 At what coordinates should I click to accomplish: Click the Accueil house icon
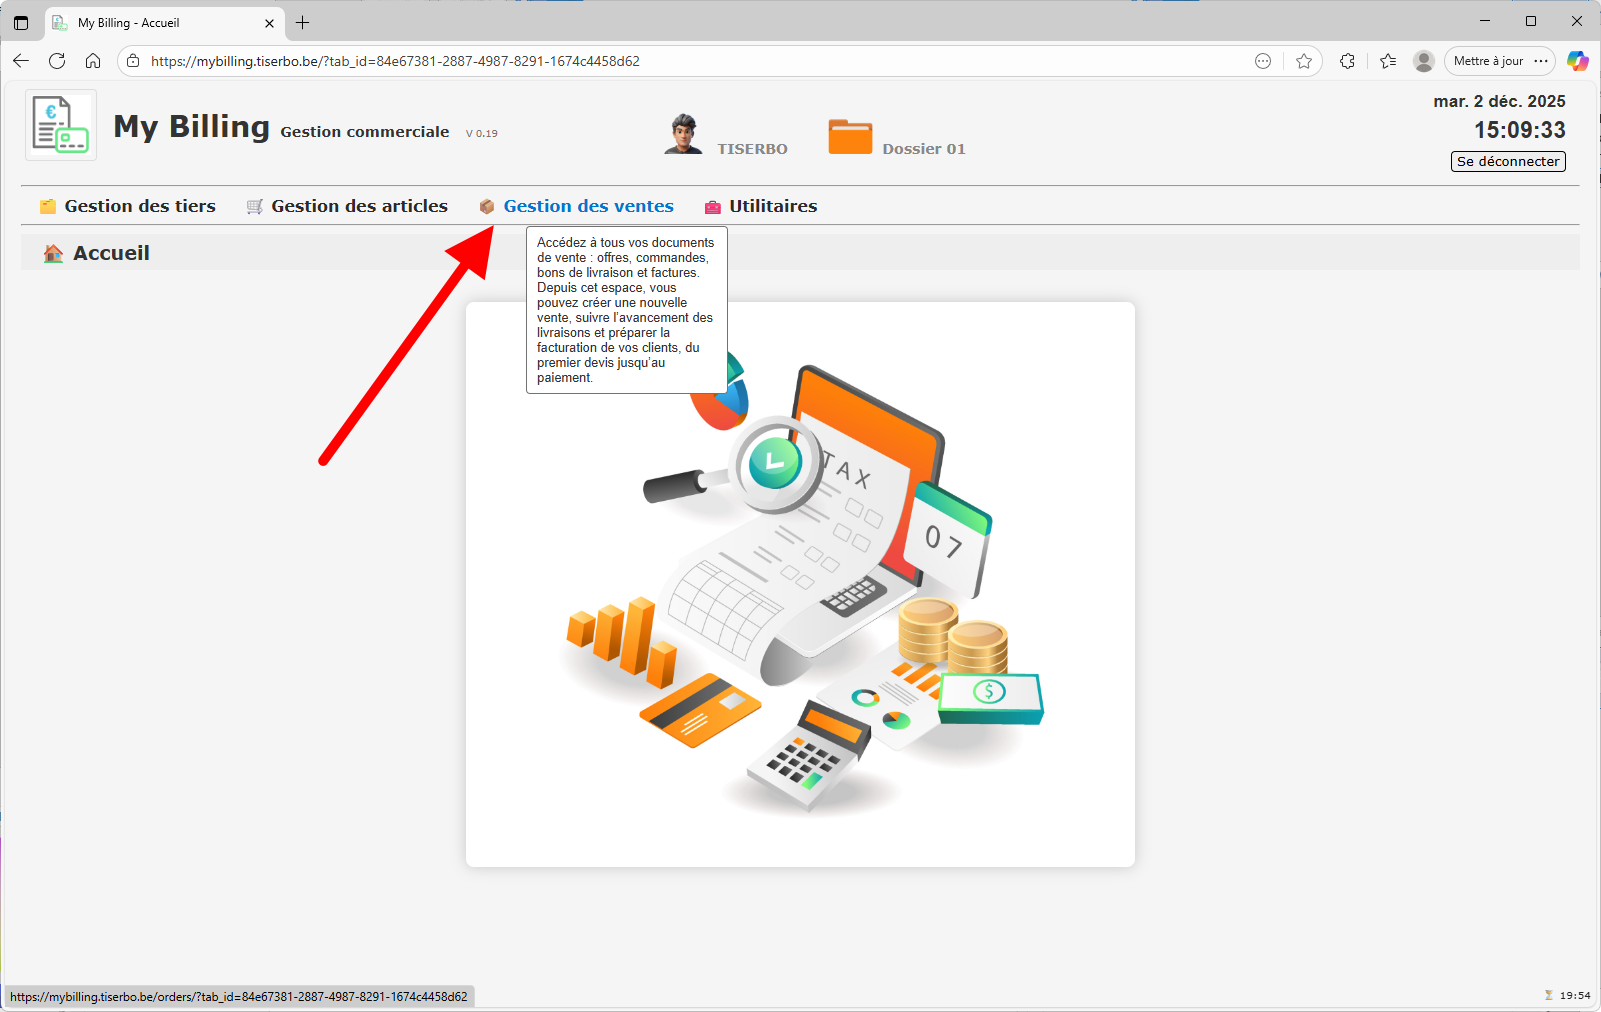tap(53, 254)
